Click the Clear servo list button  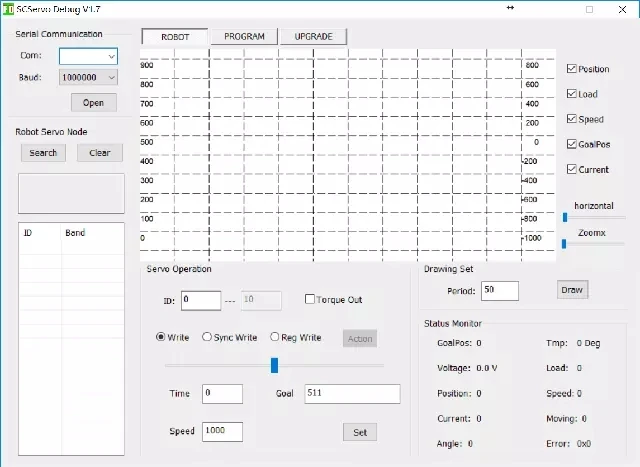click(100, 153)
